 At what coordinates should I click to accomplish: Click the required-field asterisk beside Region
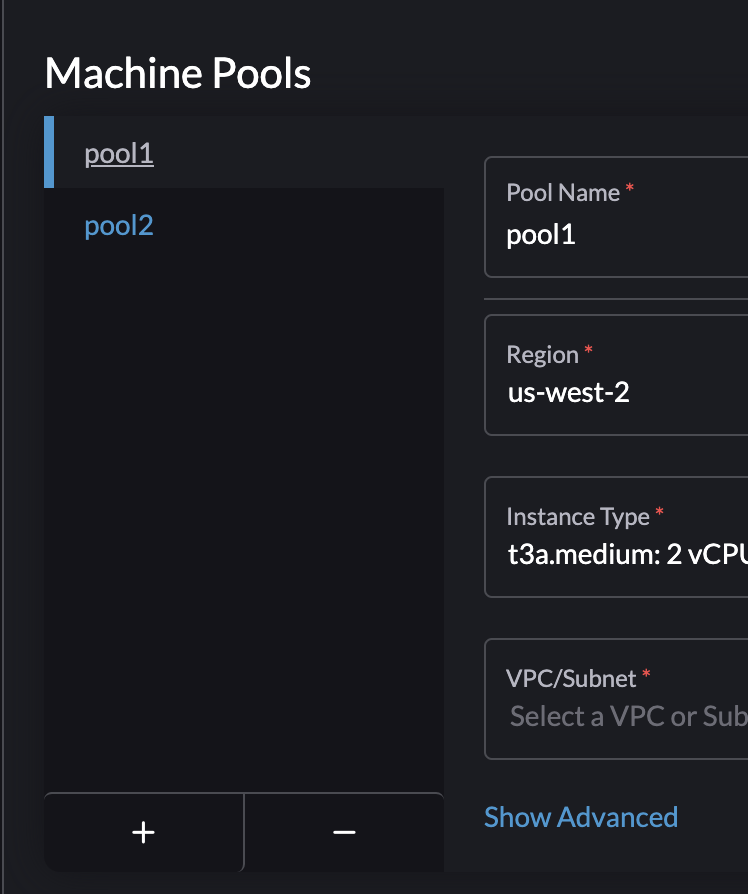[588, 348]
